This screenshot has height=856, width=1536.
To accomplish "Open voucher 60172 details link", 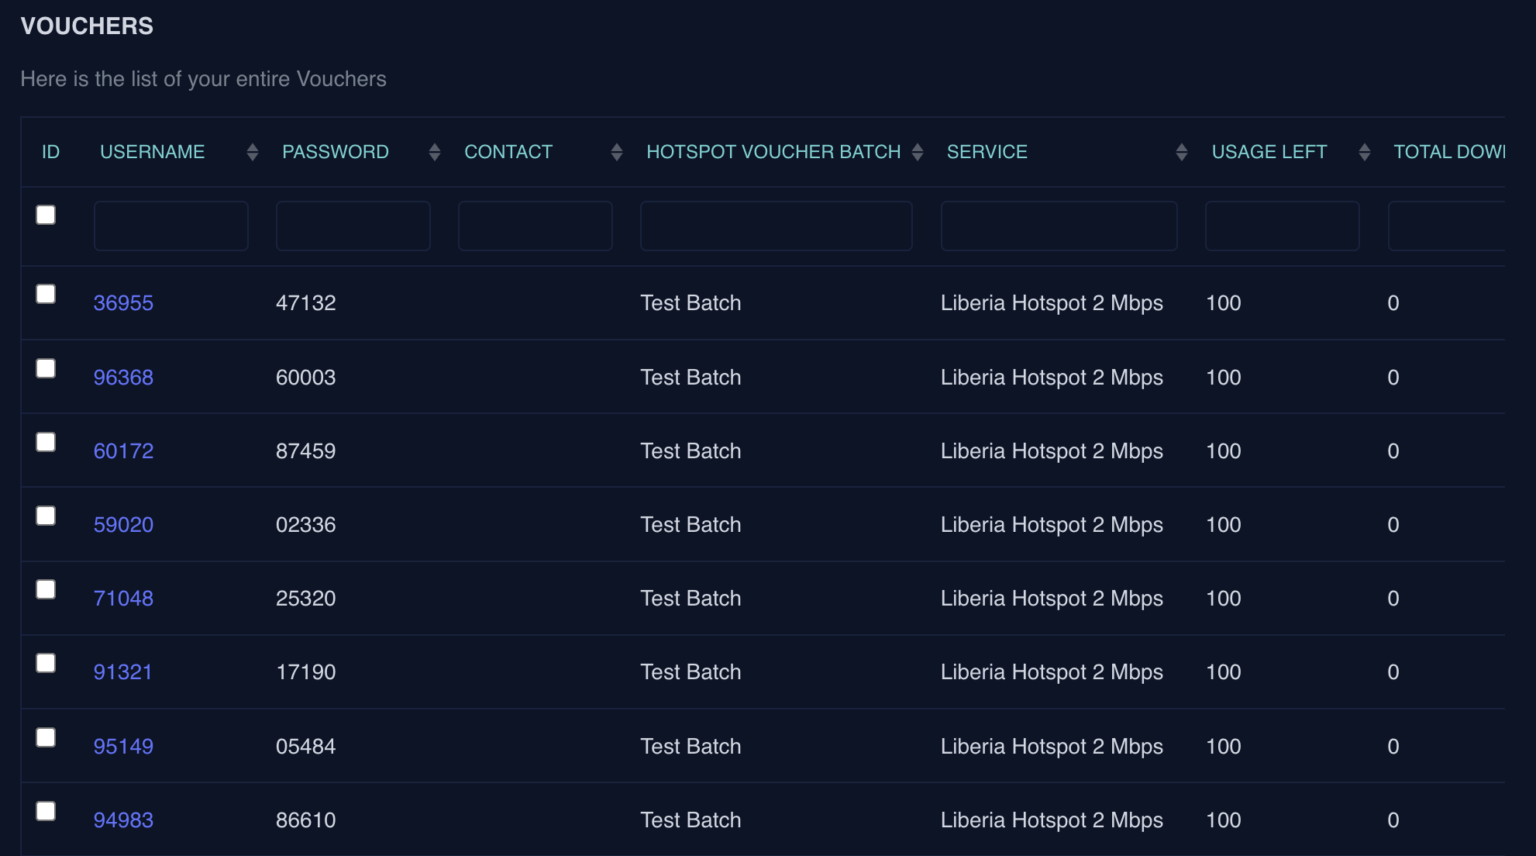I will [x=123, y=450].
